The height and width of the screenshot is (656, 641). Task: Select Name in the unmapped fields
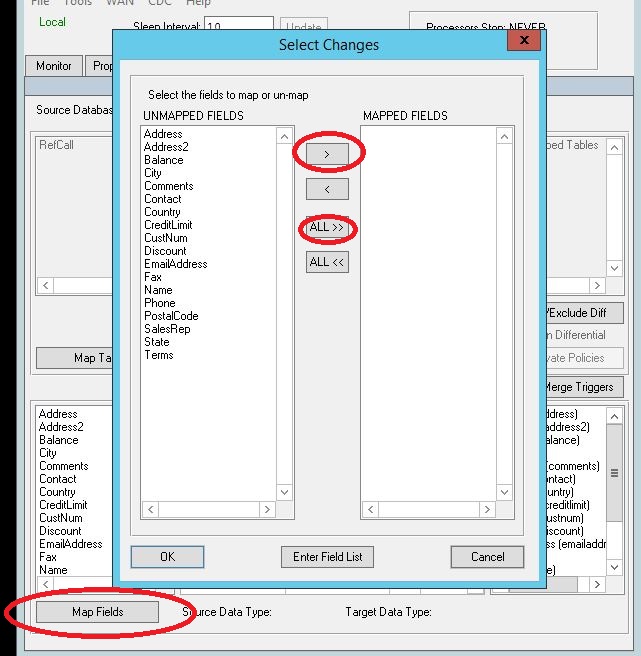click(158, 290)
